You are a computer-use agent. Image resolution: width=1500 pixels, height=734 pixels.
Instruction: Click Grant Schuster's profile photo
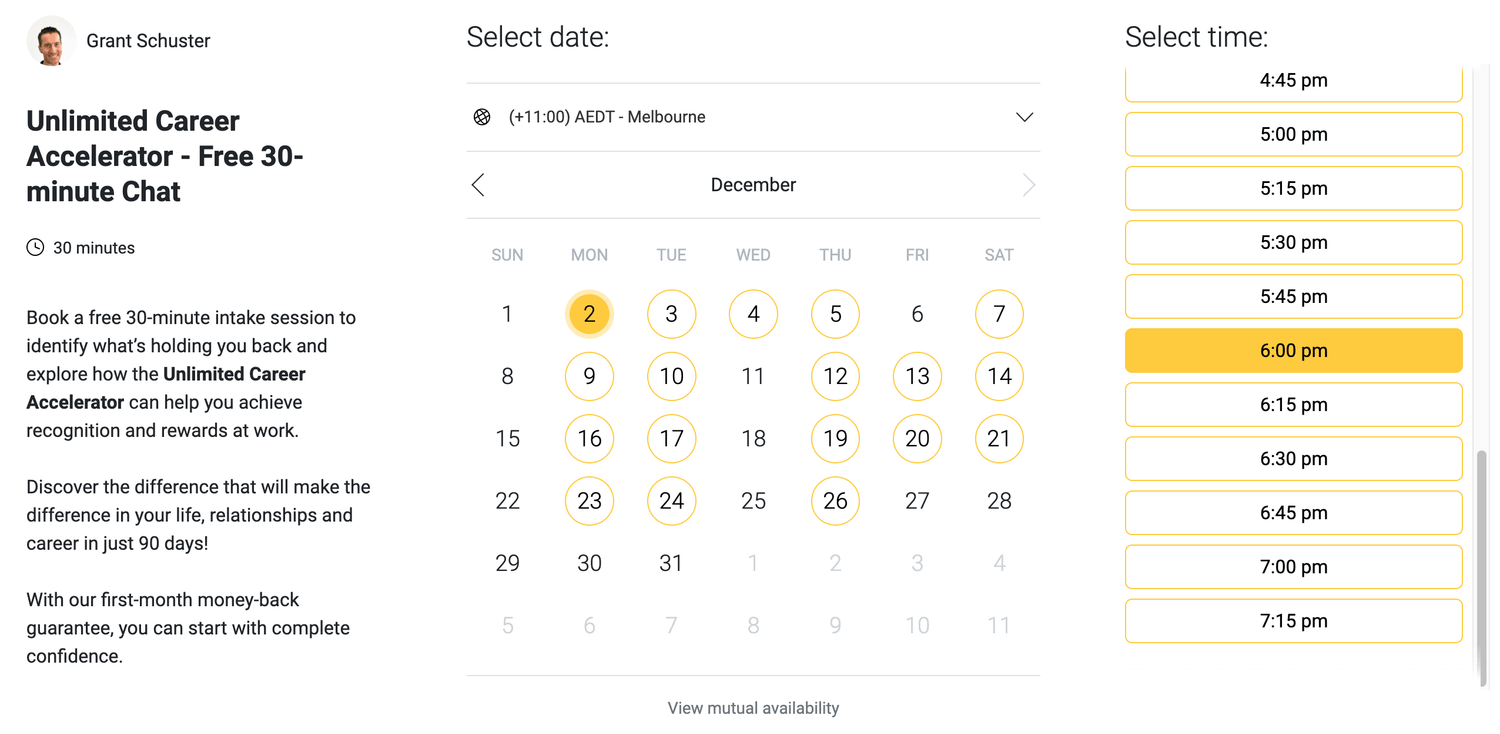50,41
